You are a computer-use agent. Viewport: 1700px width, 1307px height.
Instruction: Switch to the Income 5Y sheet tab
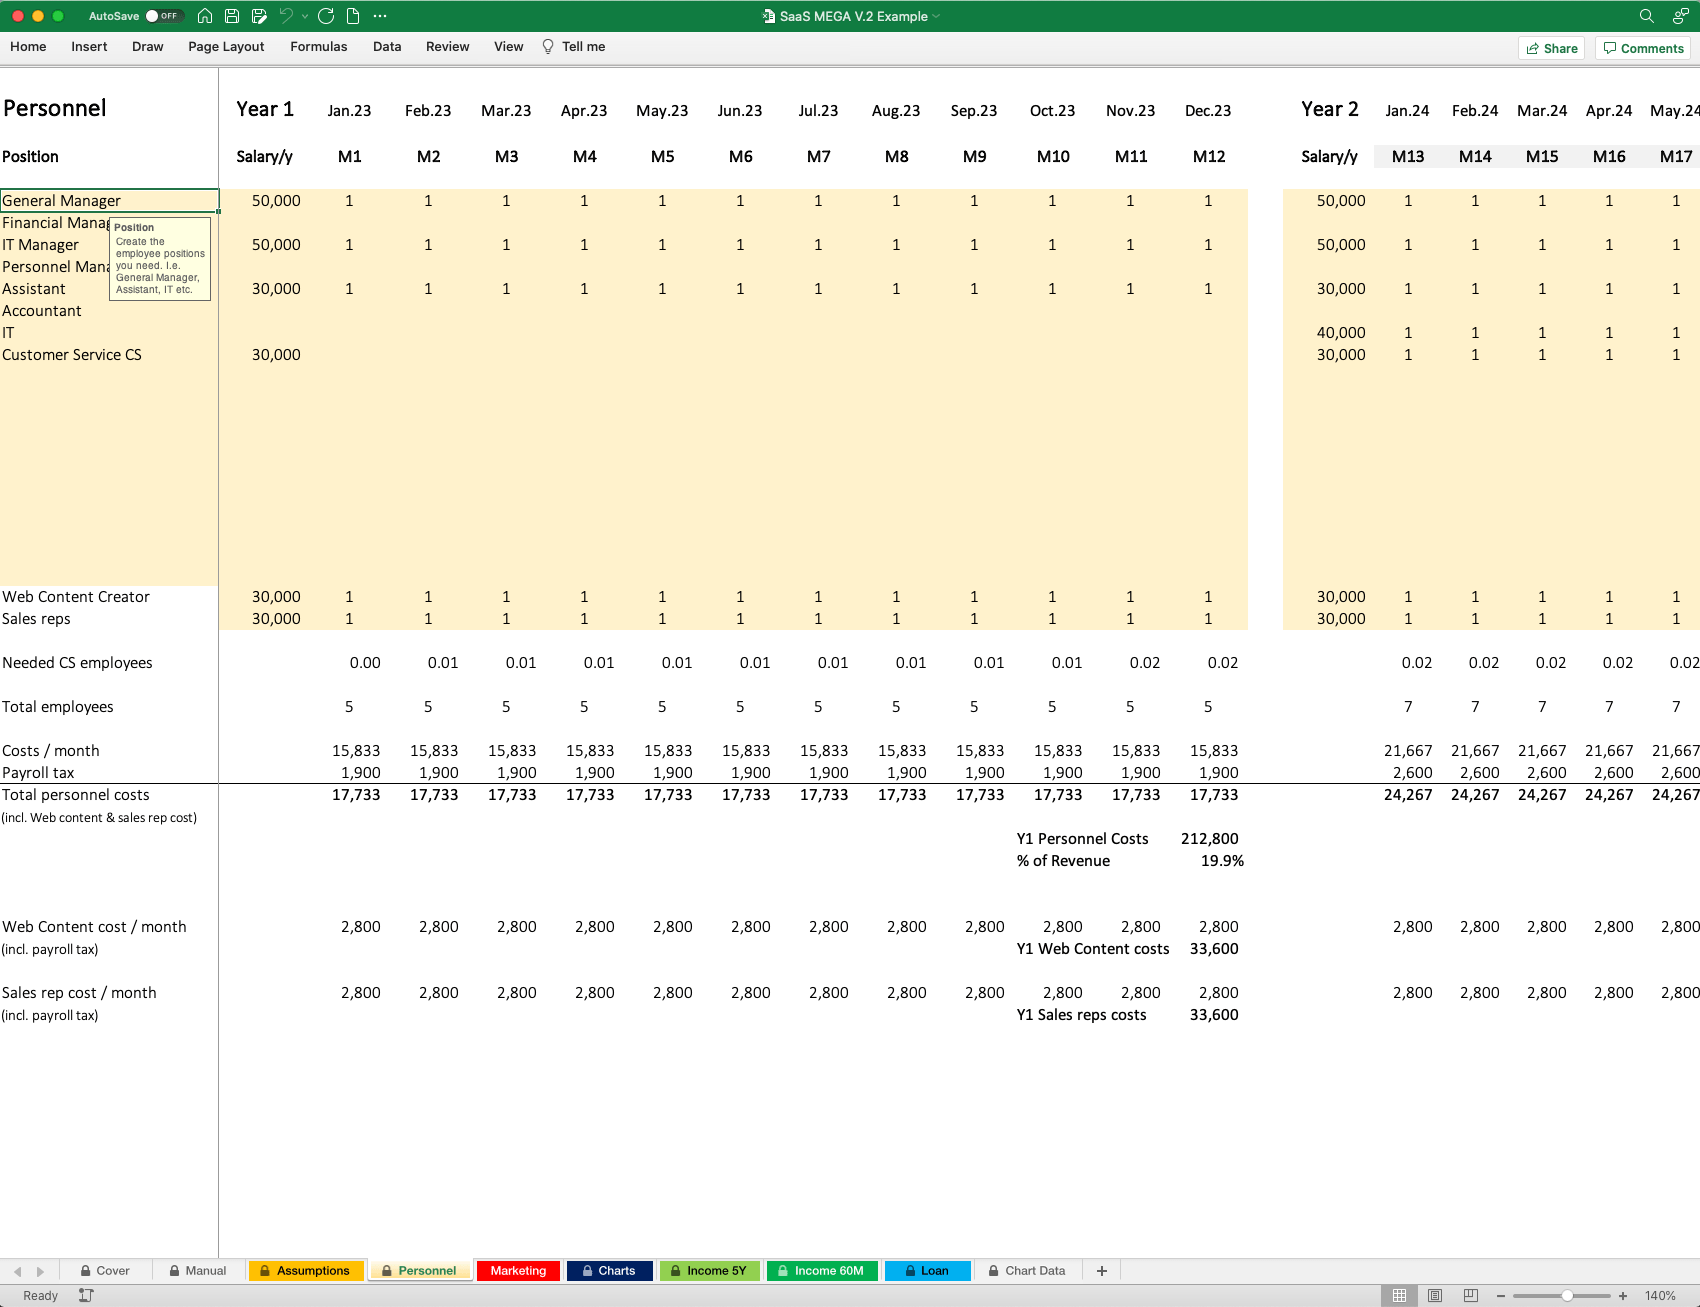708,1271
